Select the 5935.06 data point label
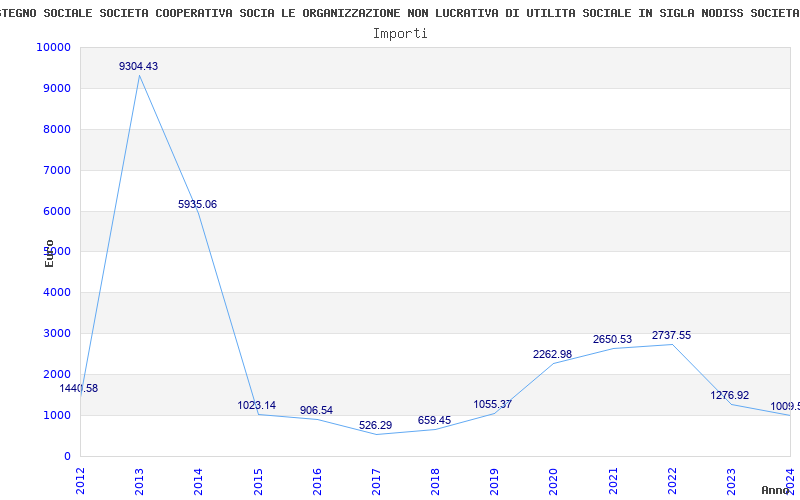 [x=197, y=205]
